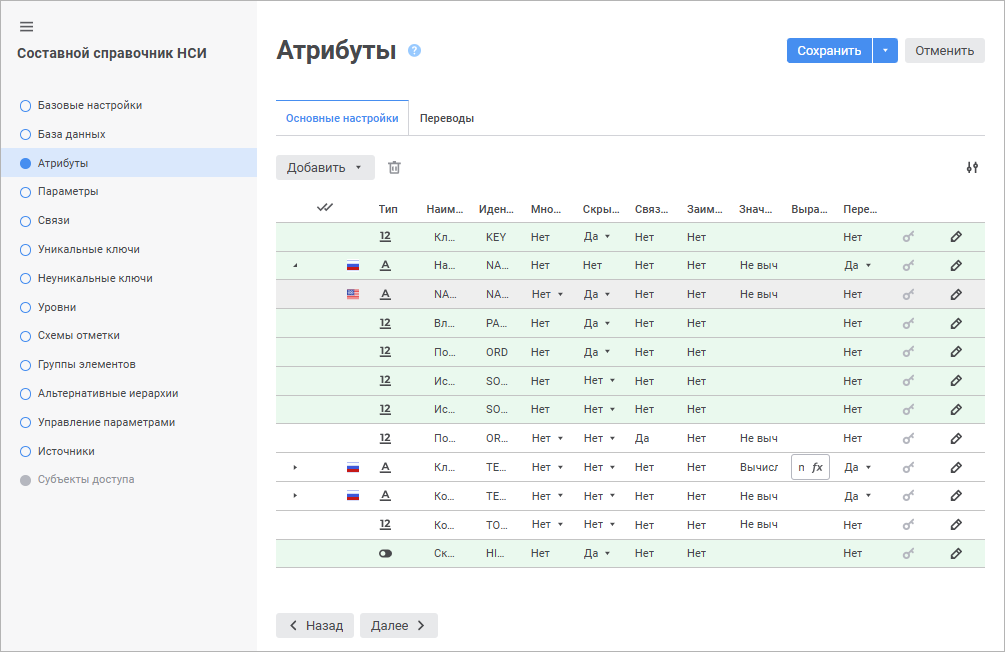Image resolution: width=1005 pixels, height=652 pixels.
Task: Open column settings sliders icon above the table
Action: point(972,167)
